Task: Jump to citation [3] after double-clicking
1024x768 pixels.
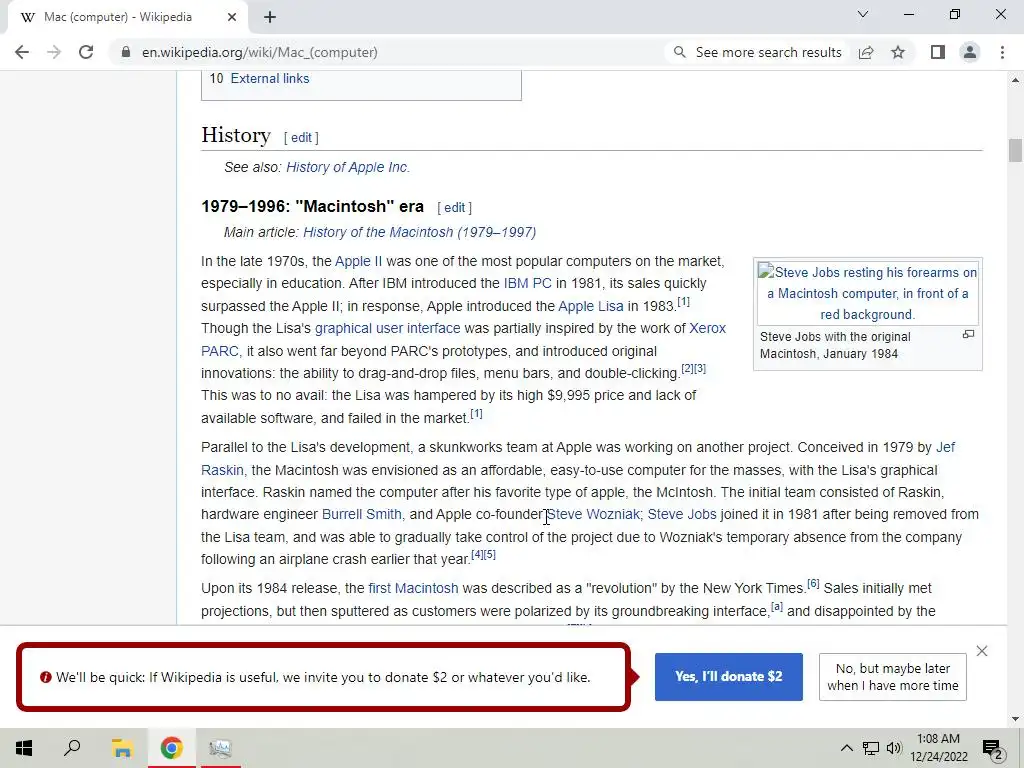Action: coord(700,368)
